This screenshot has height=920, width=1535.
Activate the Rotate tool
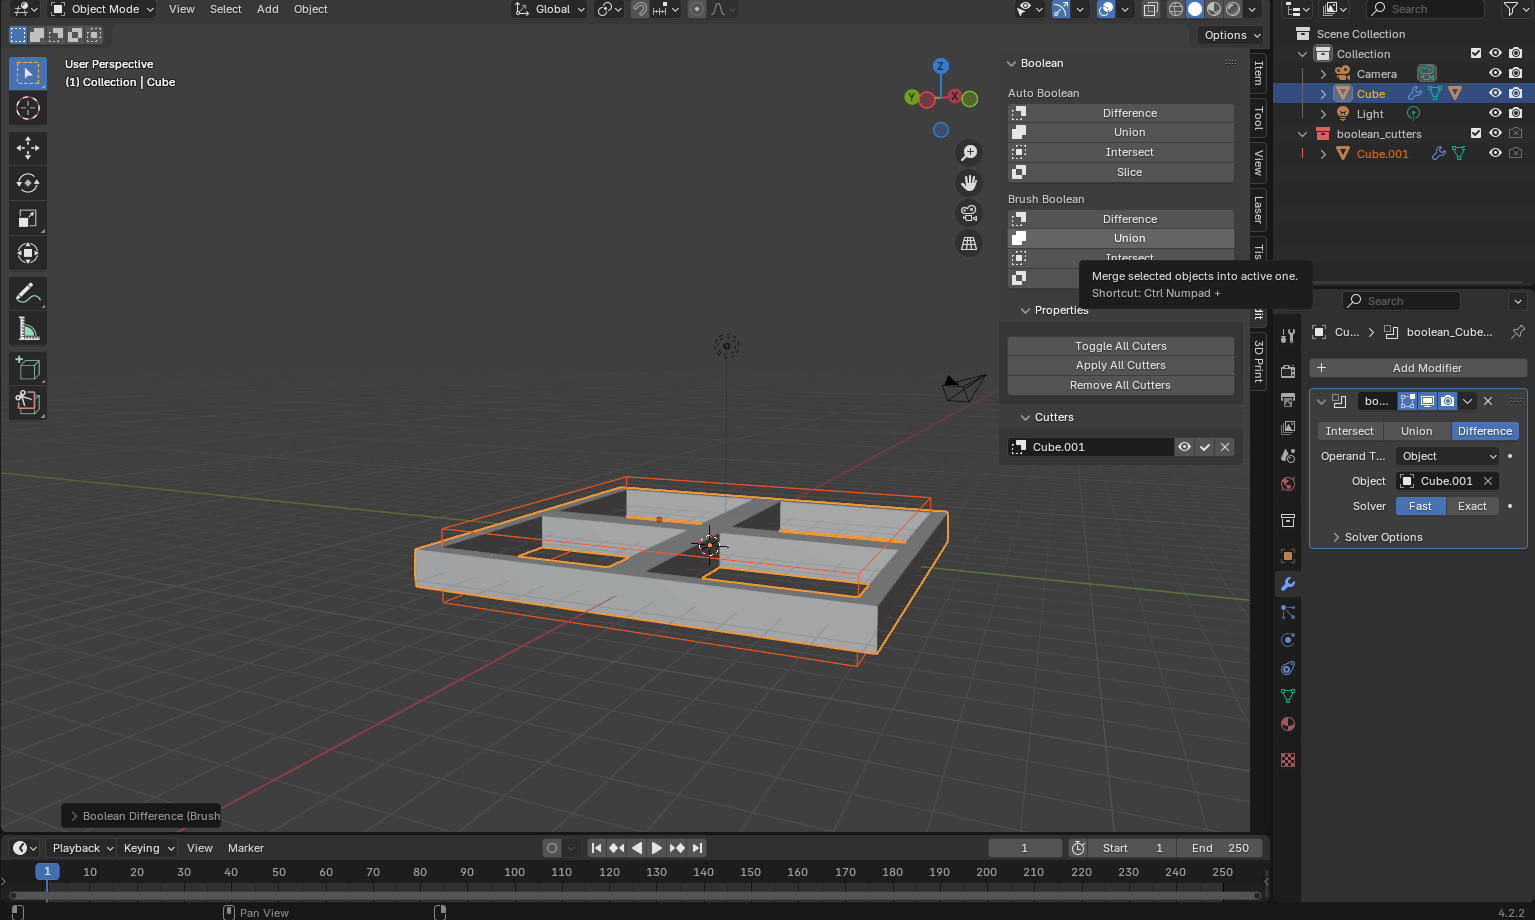(28, 183)
